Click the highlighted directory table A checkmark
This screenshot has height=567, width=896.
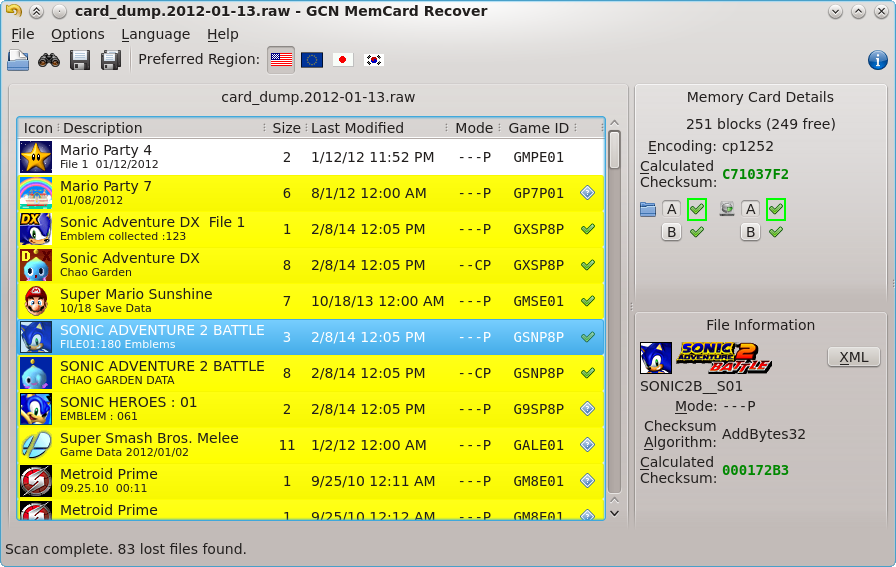(697, 209)
